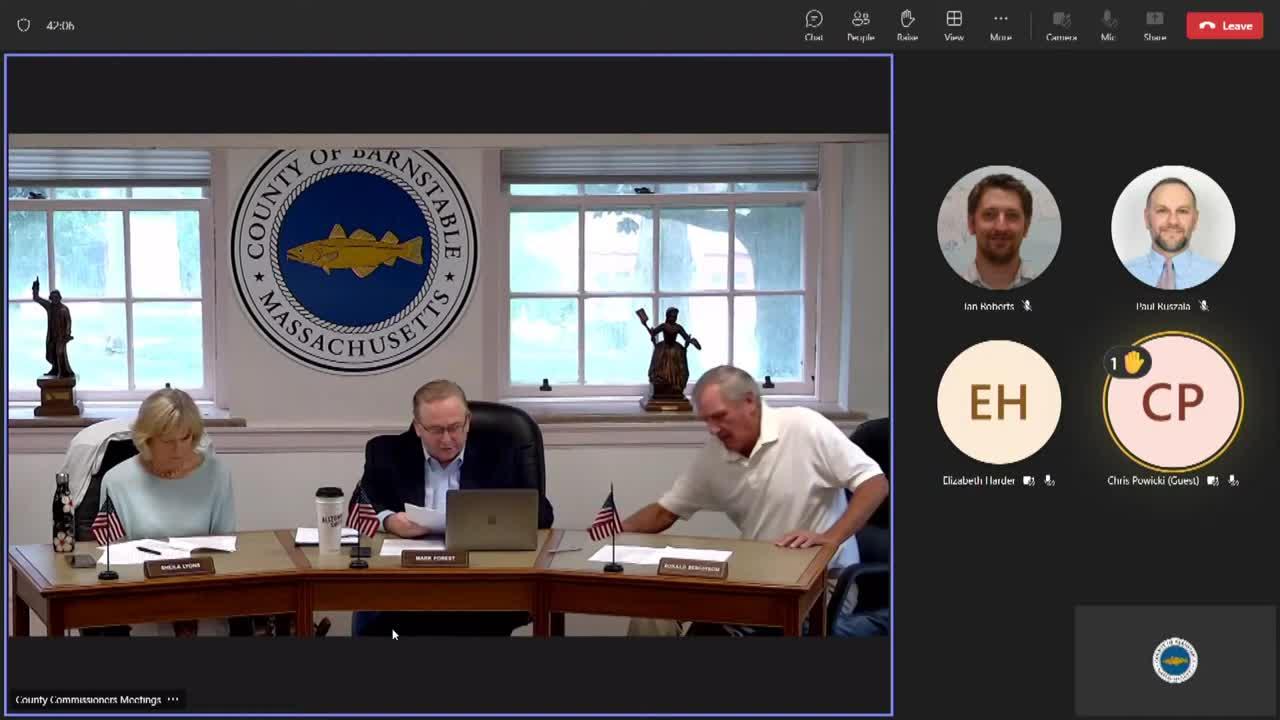Open the View layout options
Image resolution: width=1280 pixels, height=720 pixels.
pyautogui.click(x=954, y=25)
